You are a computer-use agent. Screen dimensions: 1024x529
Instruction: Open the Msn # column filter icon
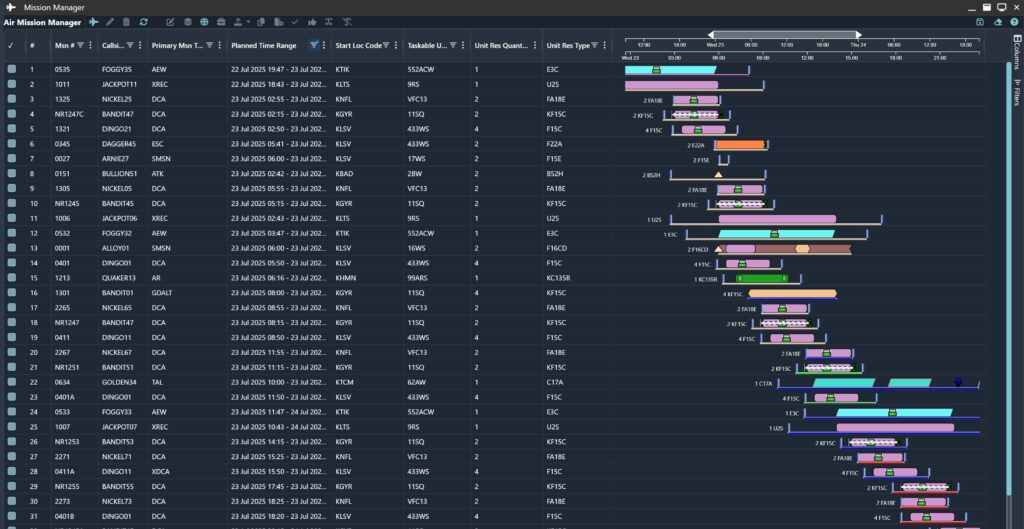[80, 46]
